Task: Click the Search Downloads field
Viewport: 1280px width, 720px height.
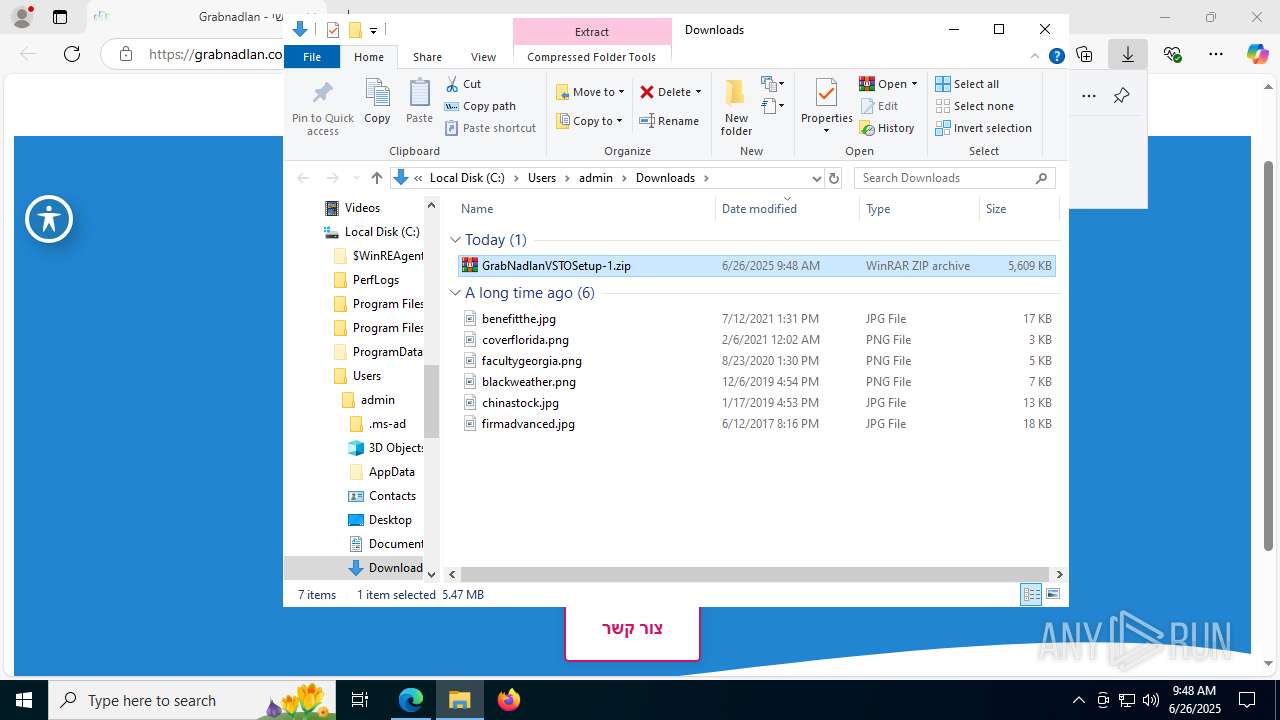Action: [954, 178]
